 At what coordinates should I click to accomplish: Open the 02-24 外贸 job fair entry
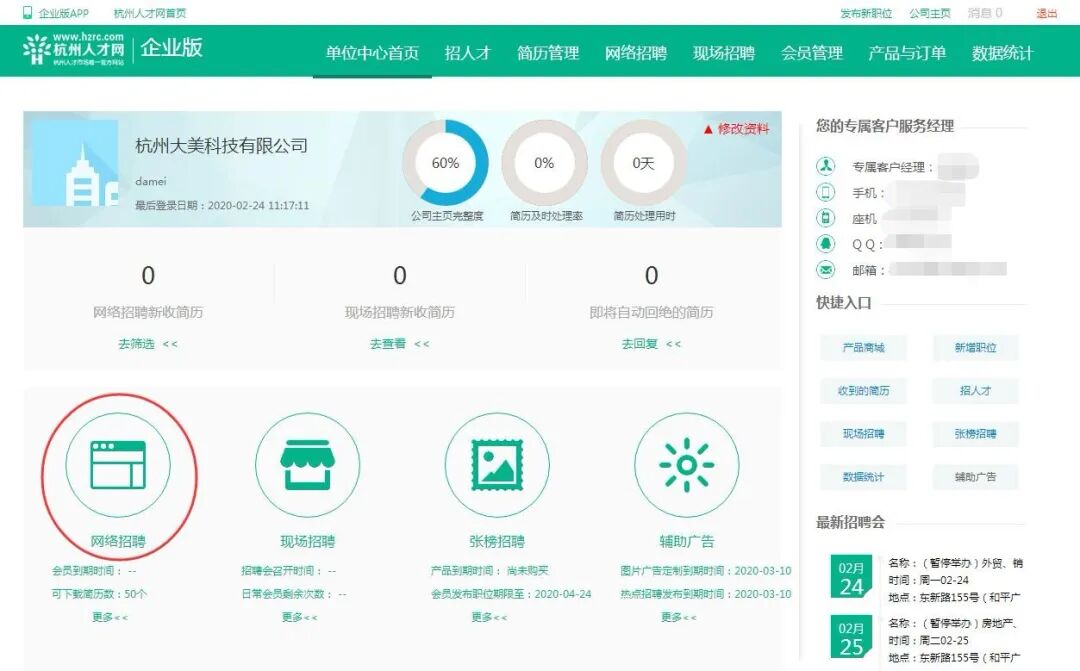955,580
